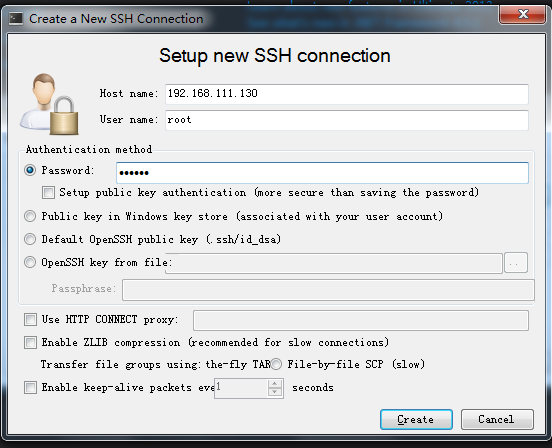
Task: Click the user with padlock icon
Action: point(49,104)
